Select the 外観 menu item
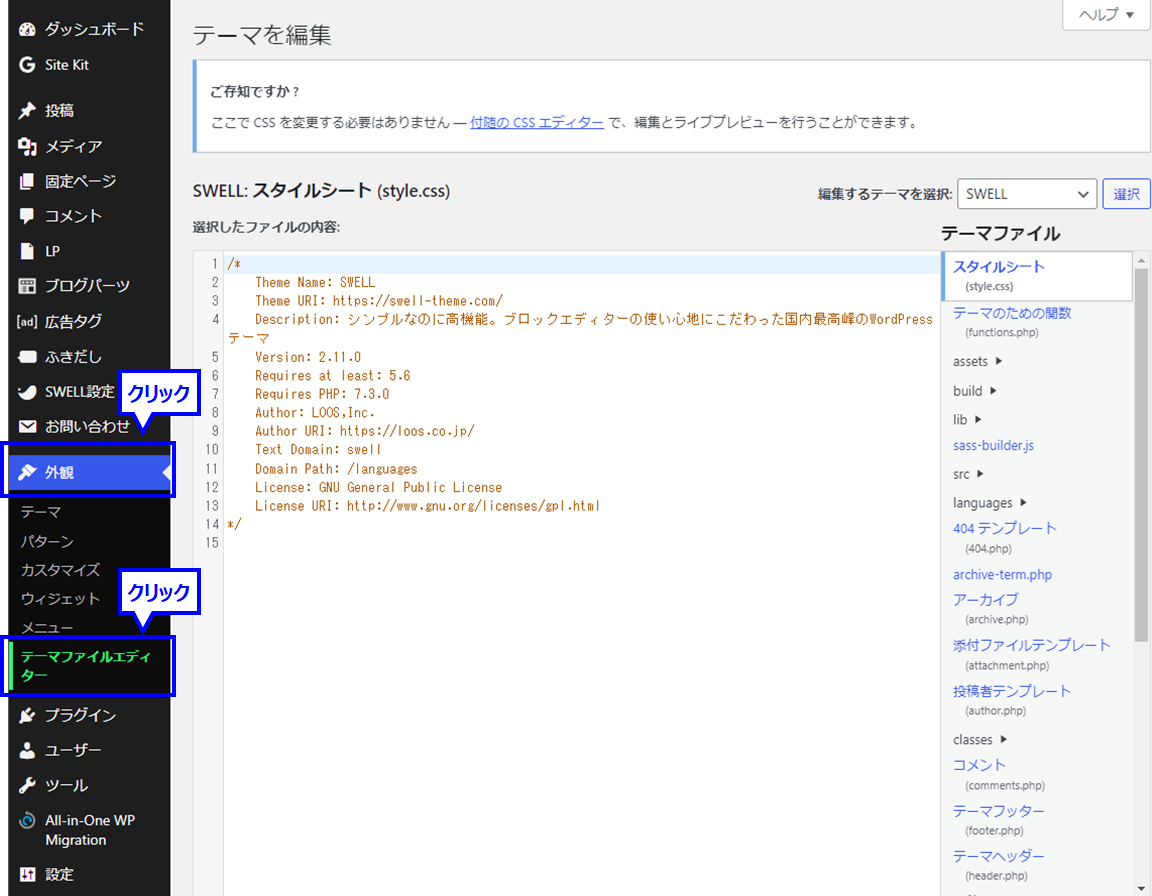 (60, 469)
